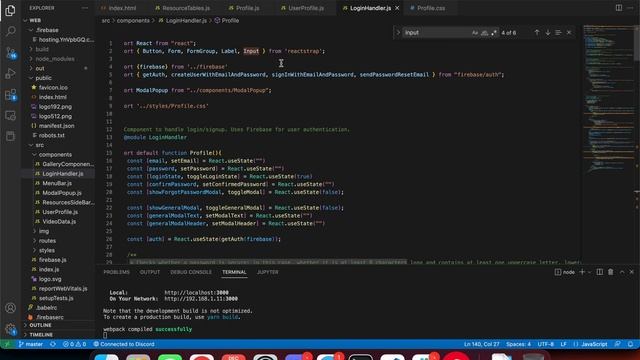Kill terminal with trash icon
The height and width of the screenshot is (360, 640).
pos(611,272)
